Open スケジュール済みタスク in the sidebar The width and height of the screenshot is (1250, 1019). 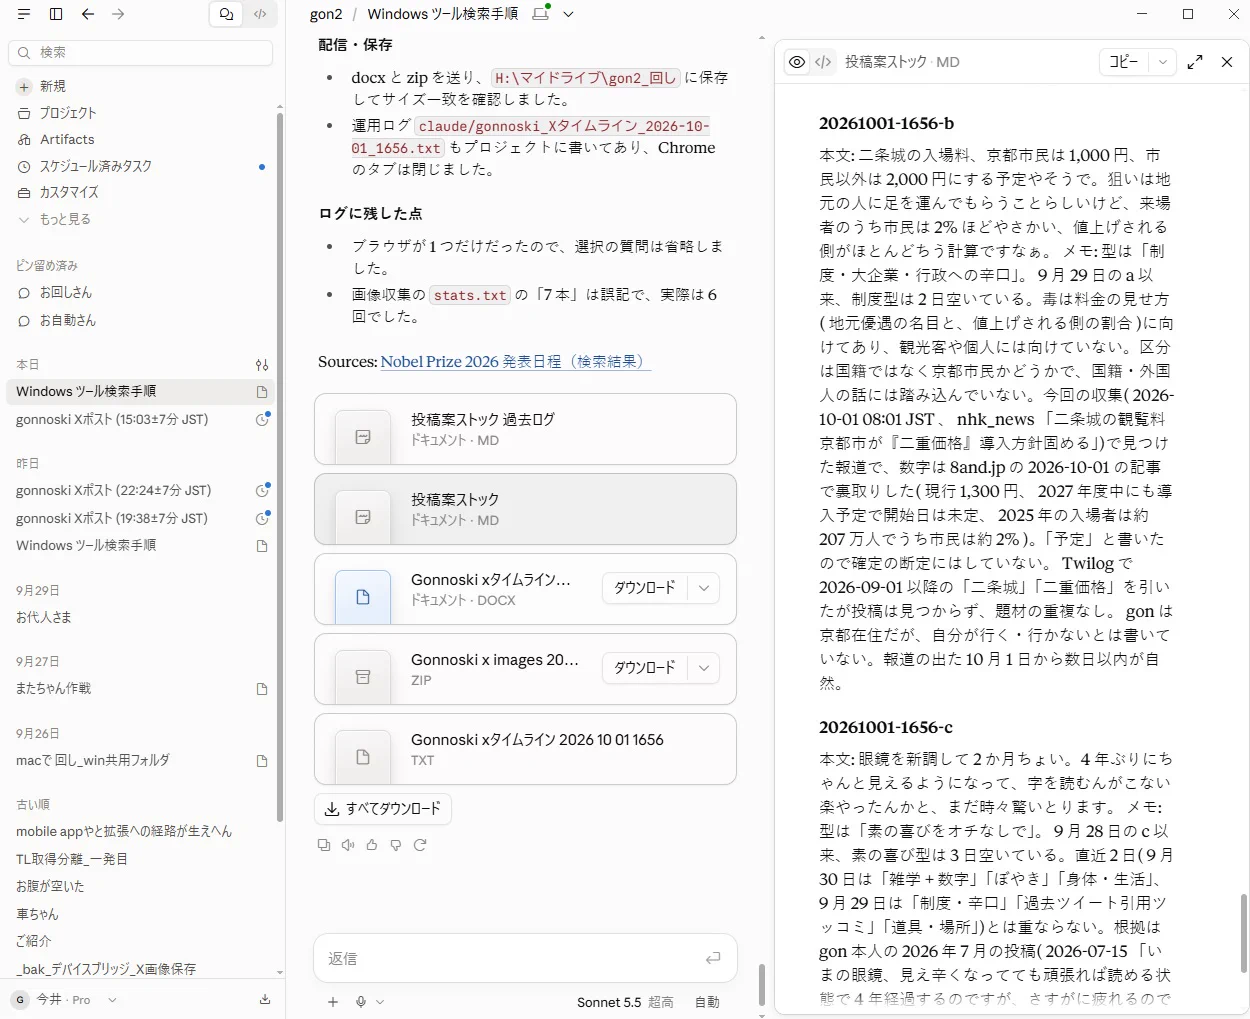(x=141, y=166)
